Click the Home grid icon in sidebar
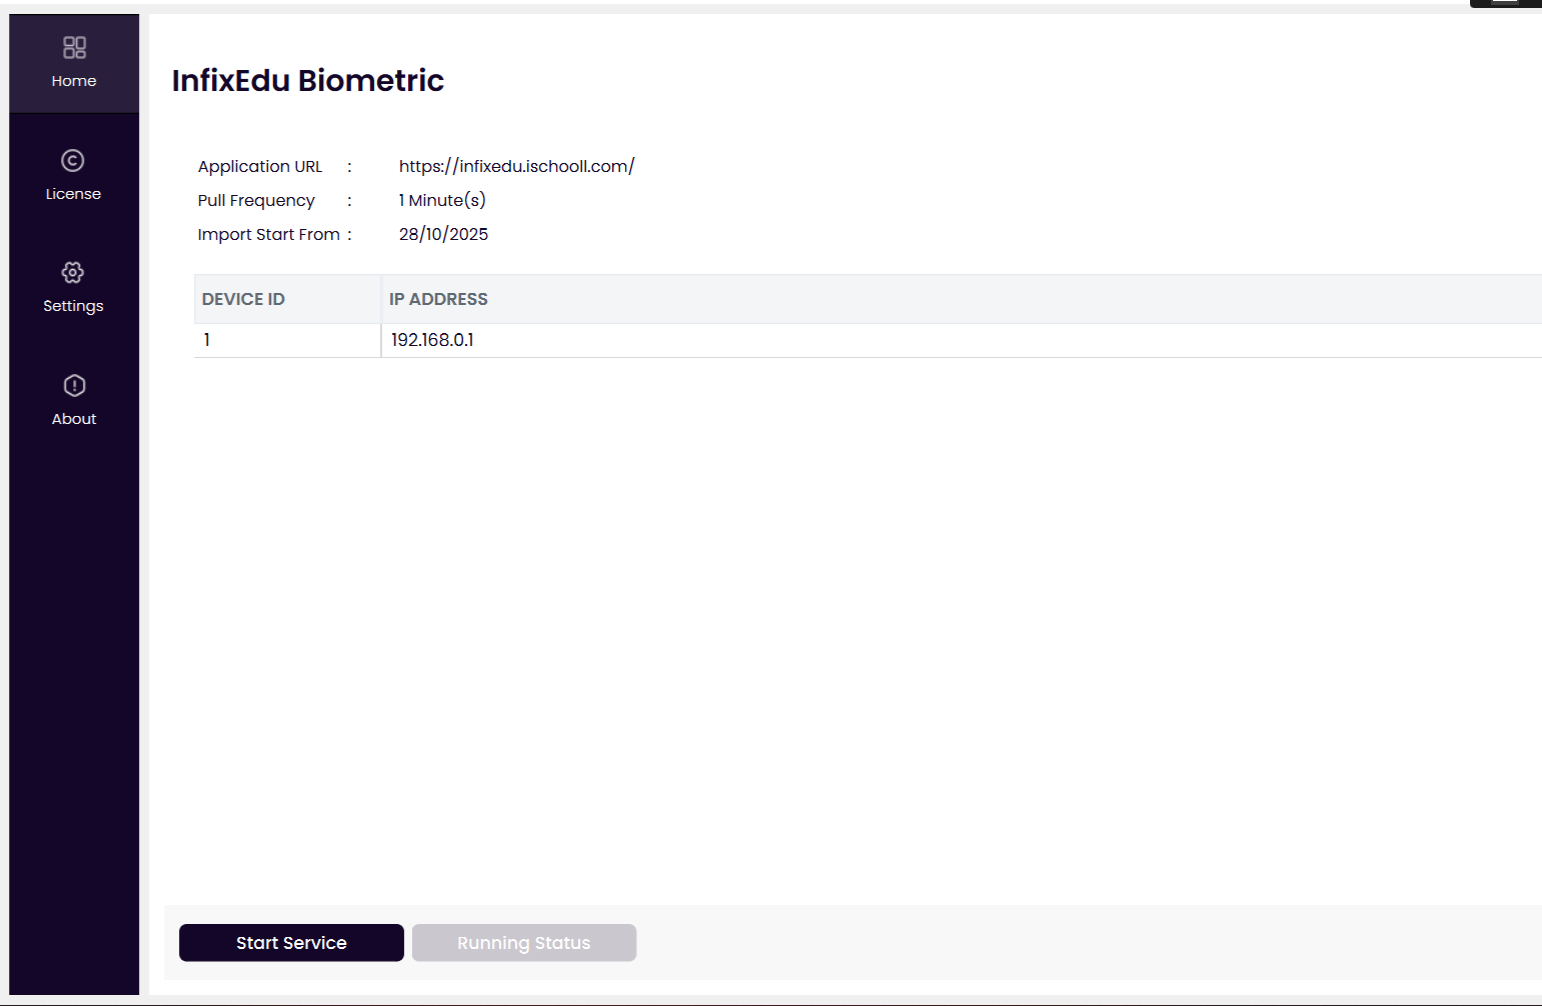Screen dimensions: 1542x1006 click(x=74, y=47)
